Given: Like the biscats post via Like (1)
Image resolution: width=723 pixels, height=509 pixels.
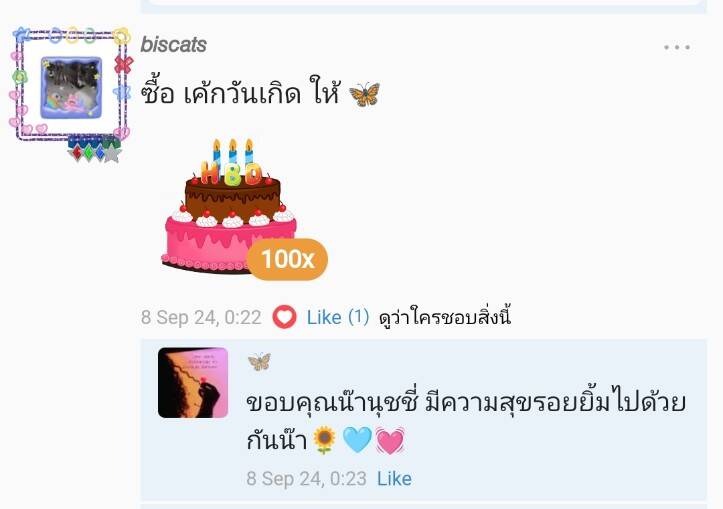Looking at the screenshot, I should pos(338,317).
